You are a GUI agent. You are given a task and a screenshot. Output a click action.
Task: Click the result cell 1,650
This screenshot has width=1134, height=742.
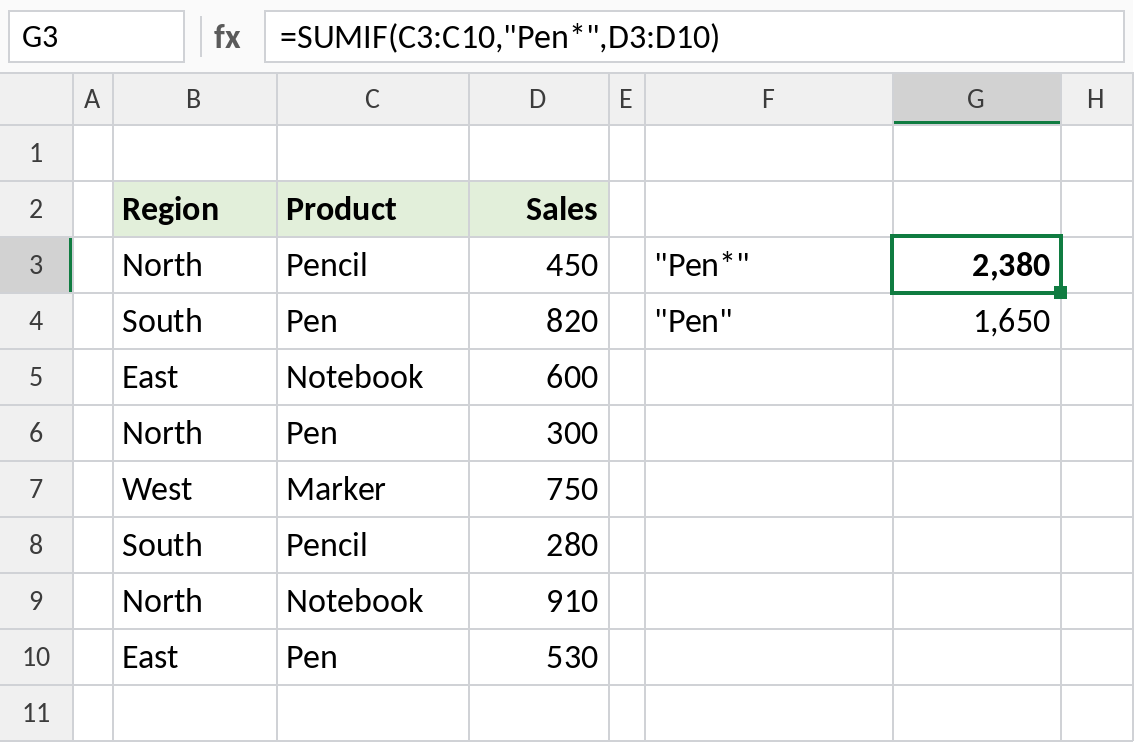(x=976, y=321)
